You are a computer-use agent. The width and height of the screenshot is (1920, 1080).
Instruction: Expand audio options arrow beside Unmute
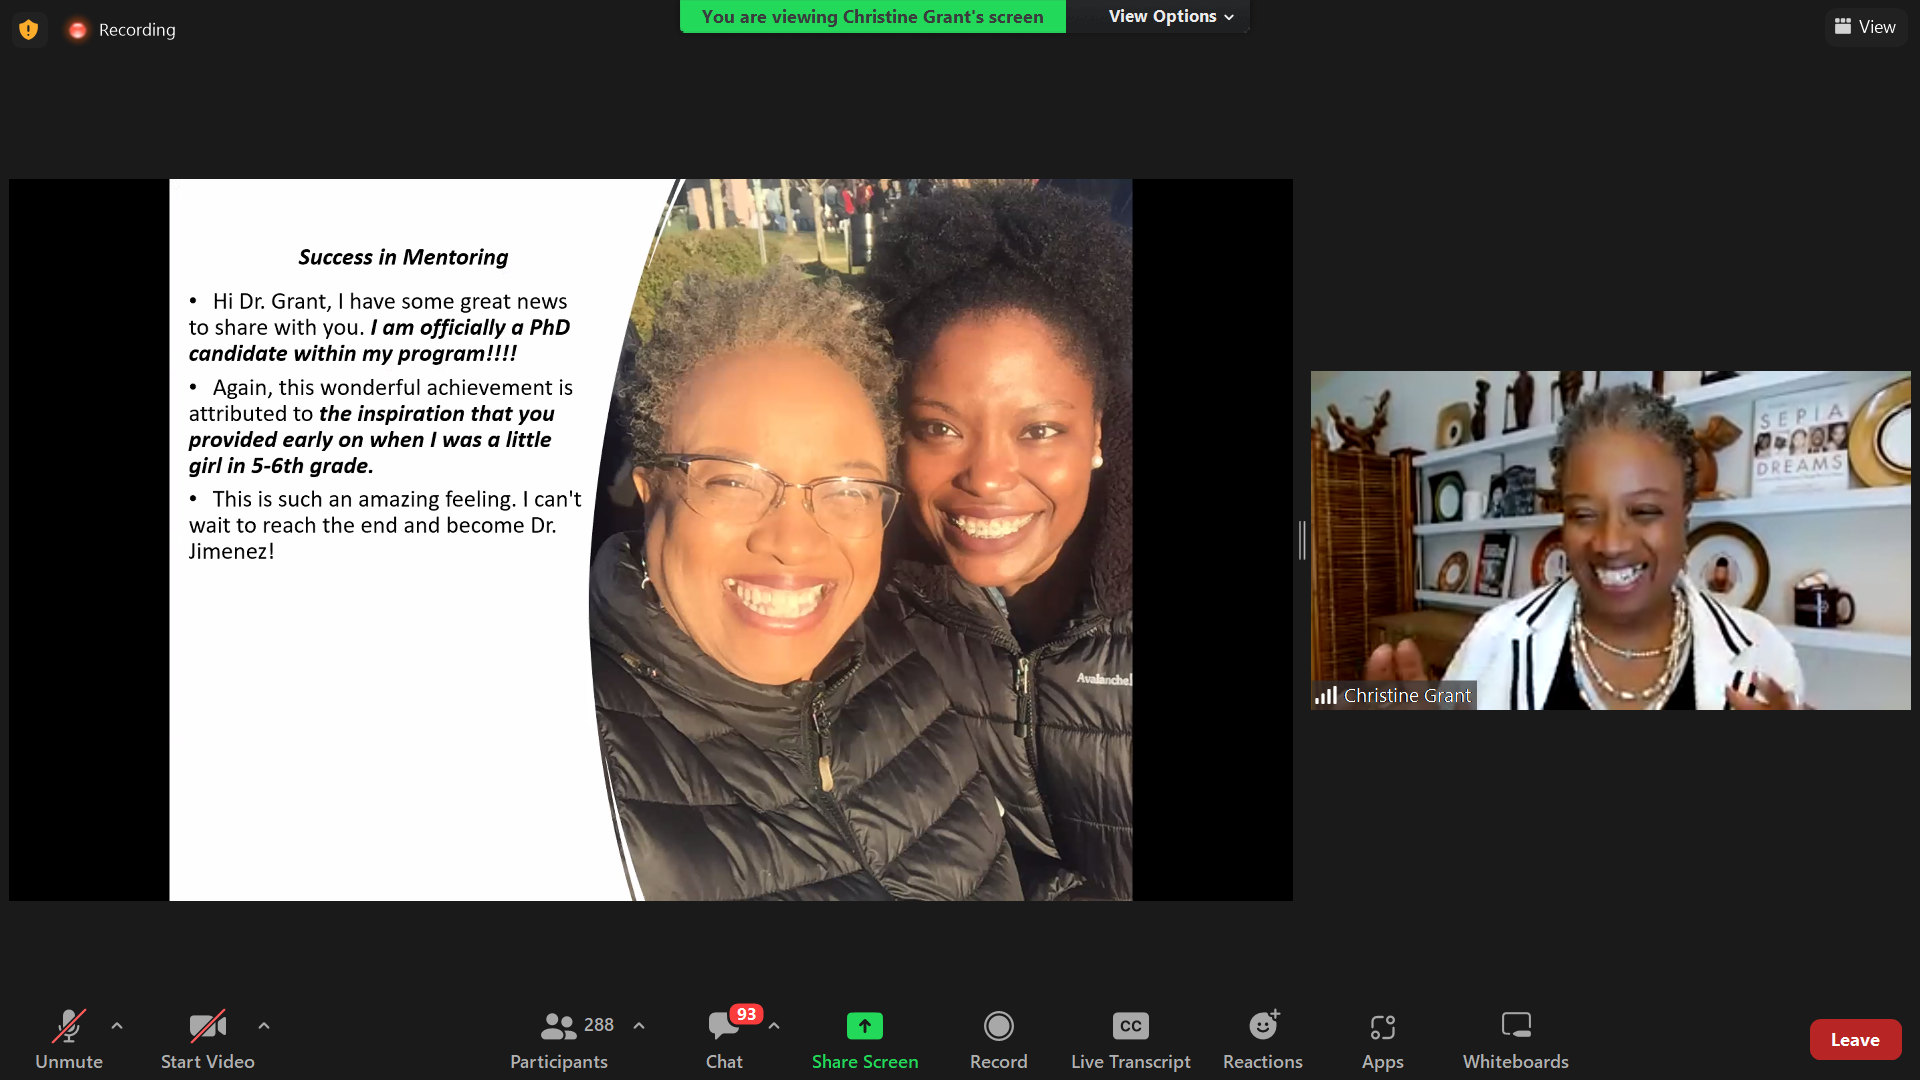click(x=117, y=1026)
